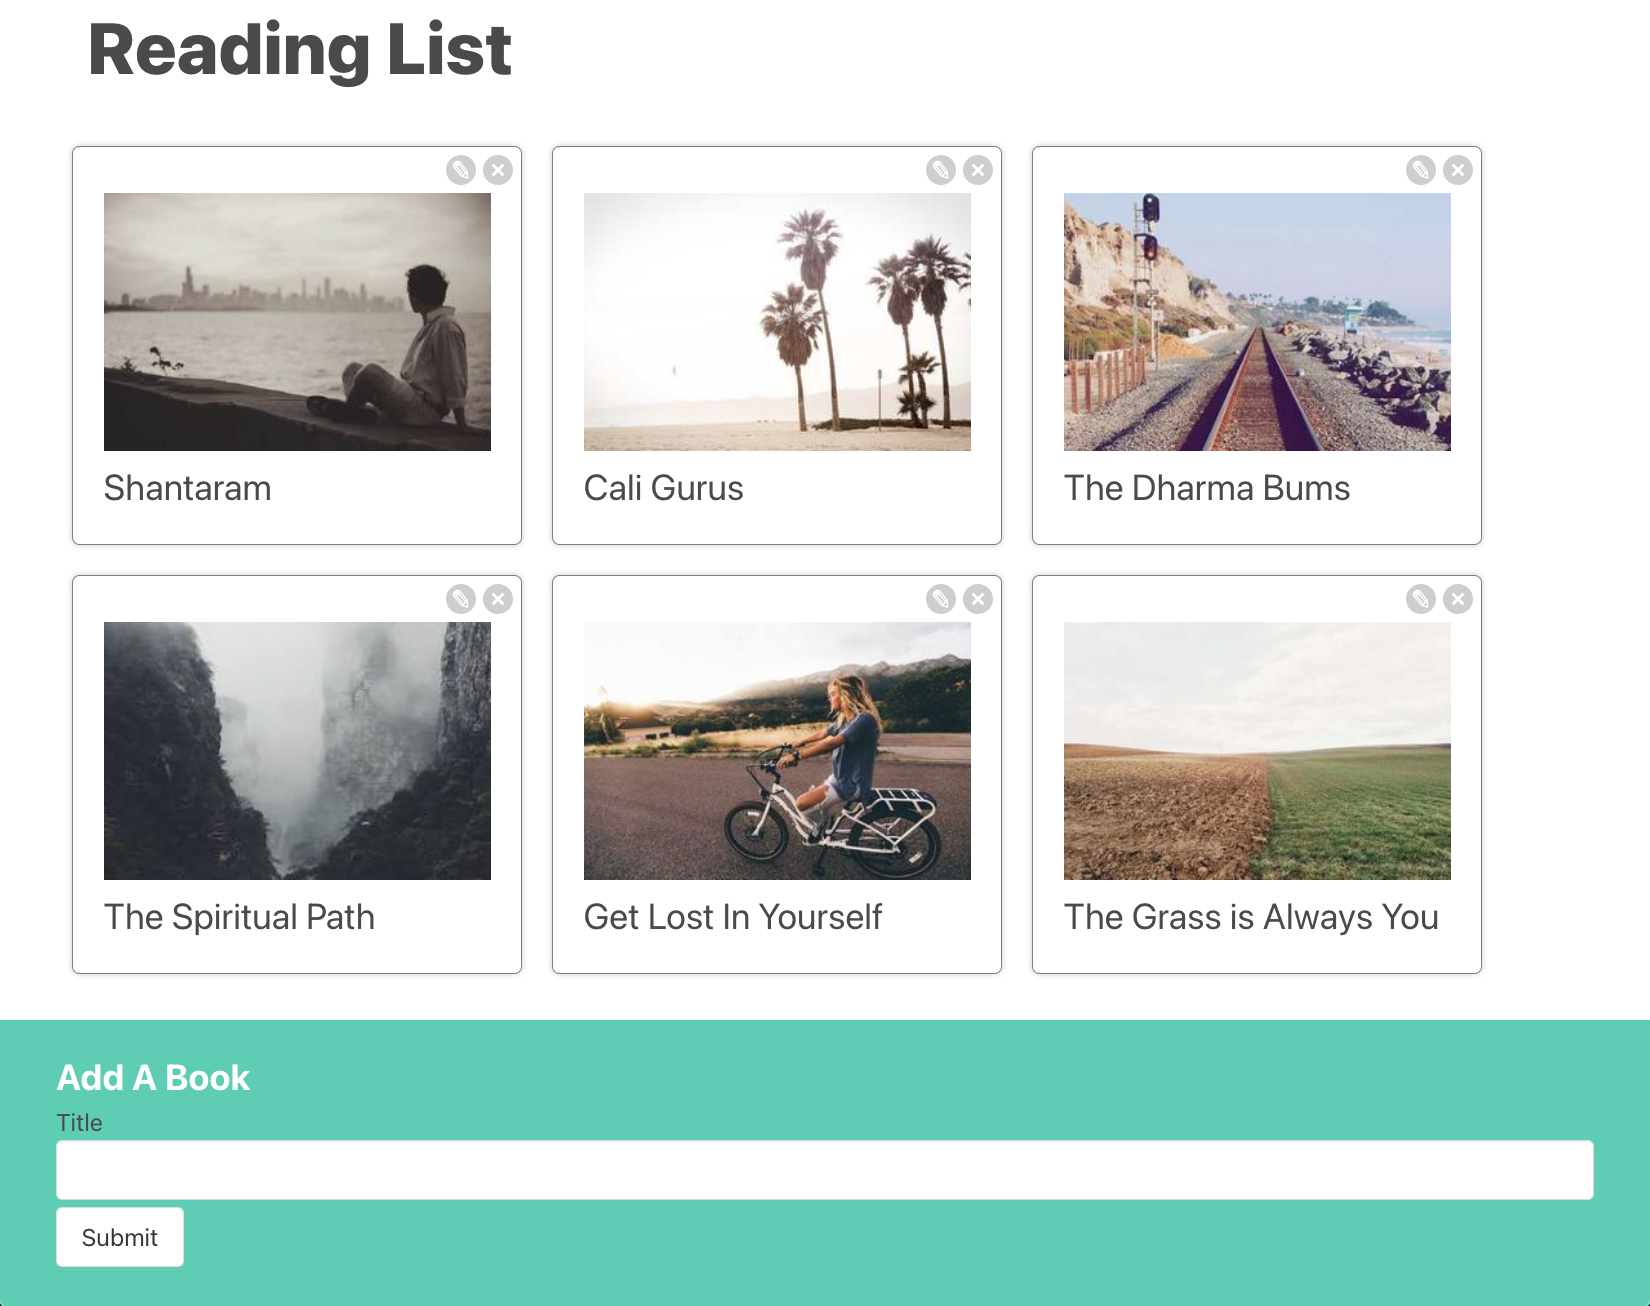Select the Get Lost In Yourself title text
Viewport: 1650px width, 1306px height.
[733, 916]
